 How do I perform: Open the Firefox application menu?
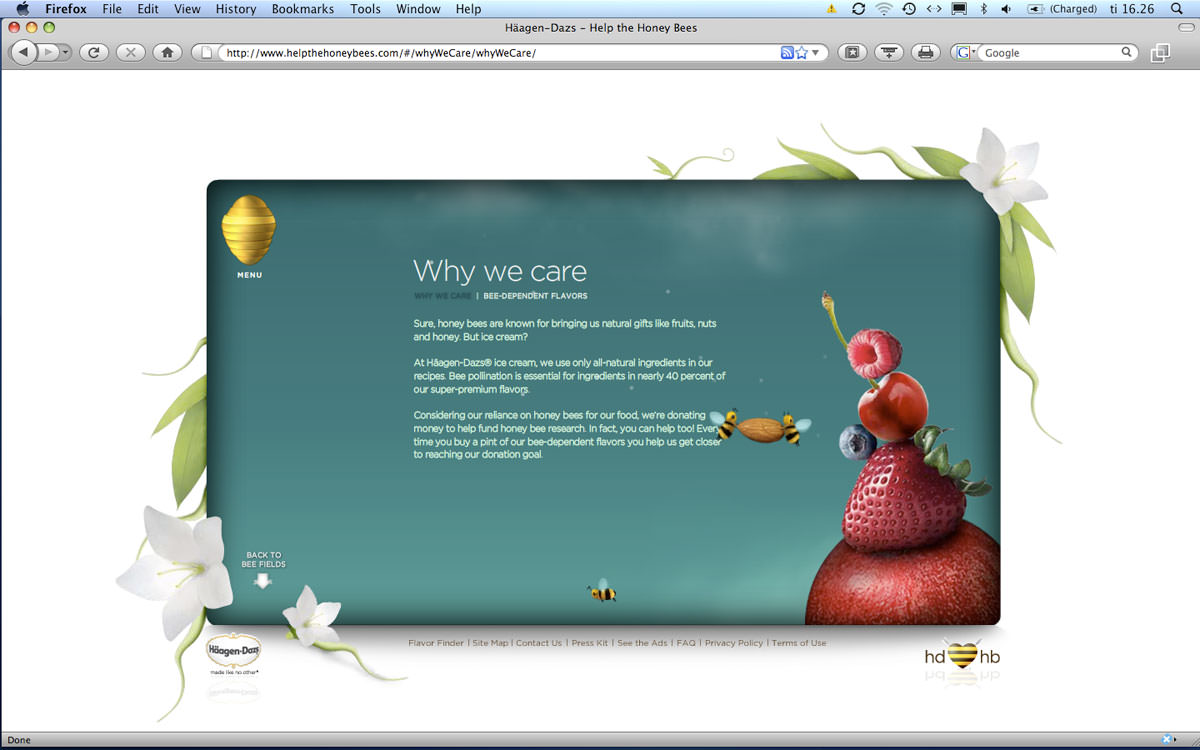point(66,9)
